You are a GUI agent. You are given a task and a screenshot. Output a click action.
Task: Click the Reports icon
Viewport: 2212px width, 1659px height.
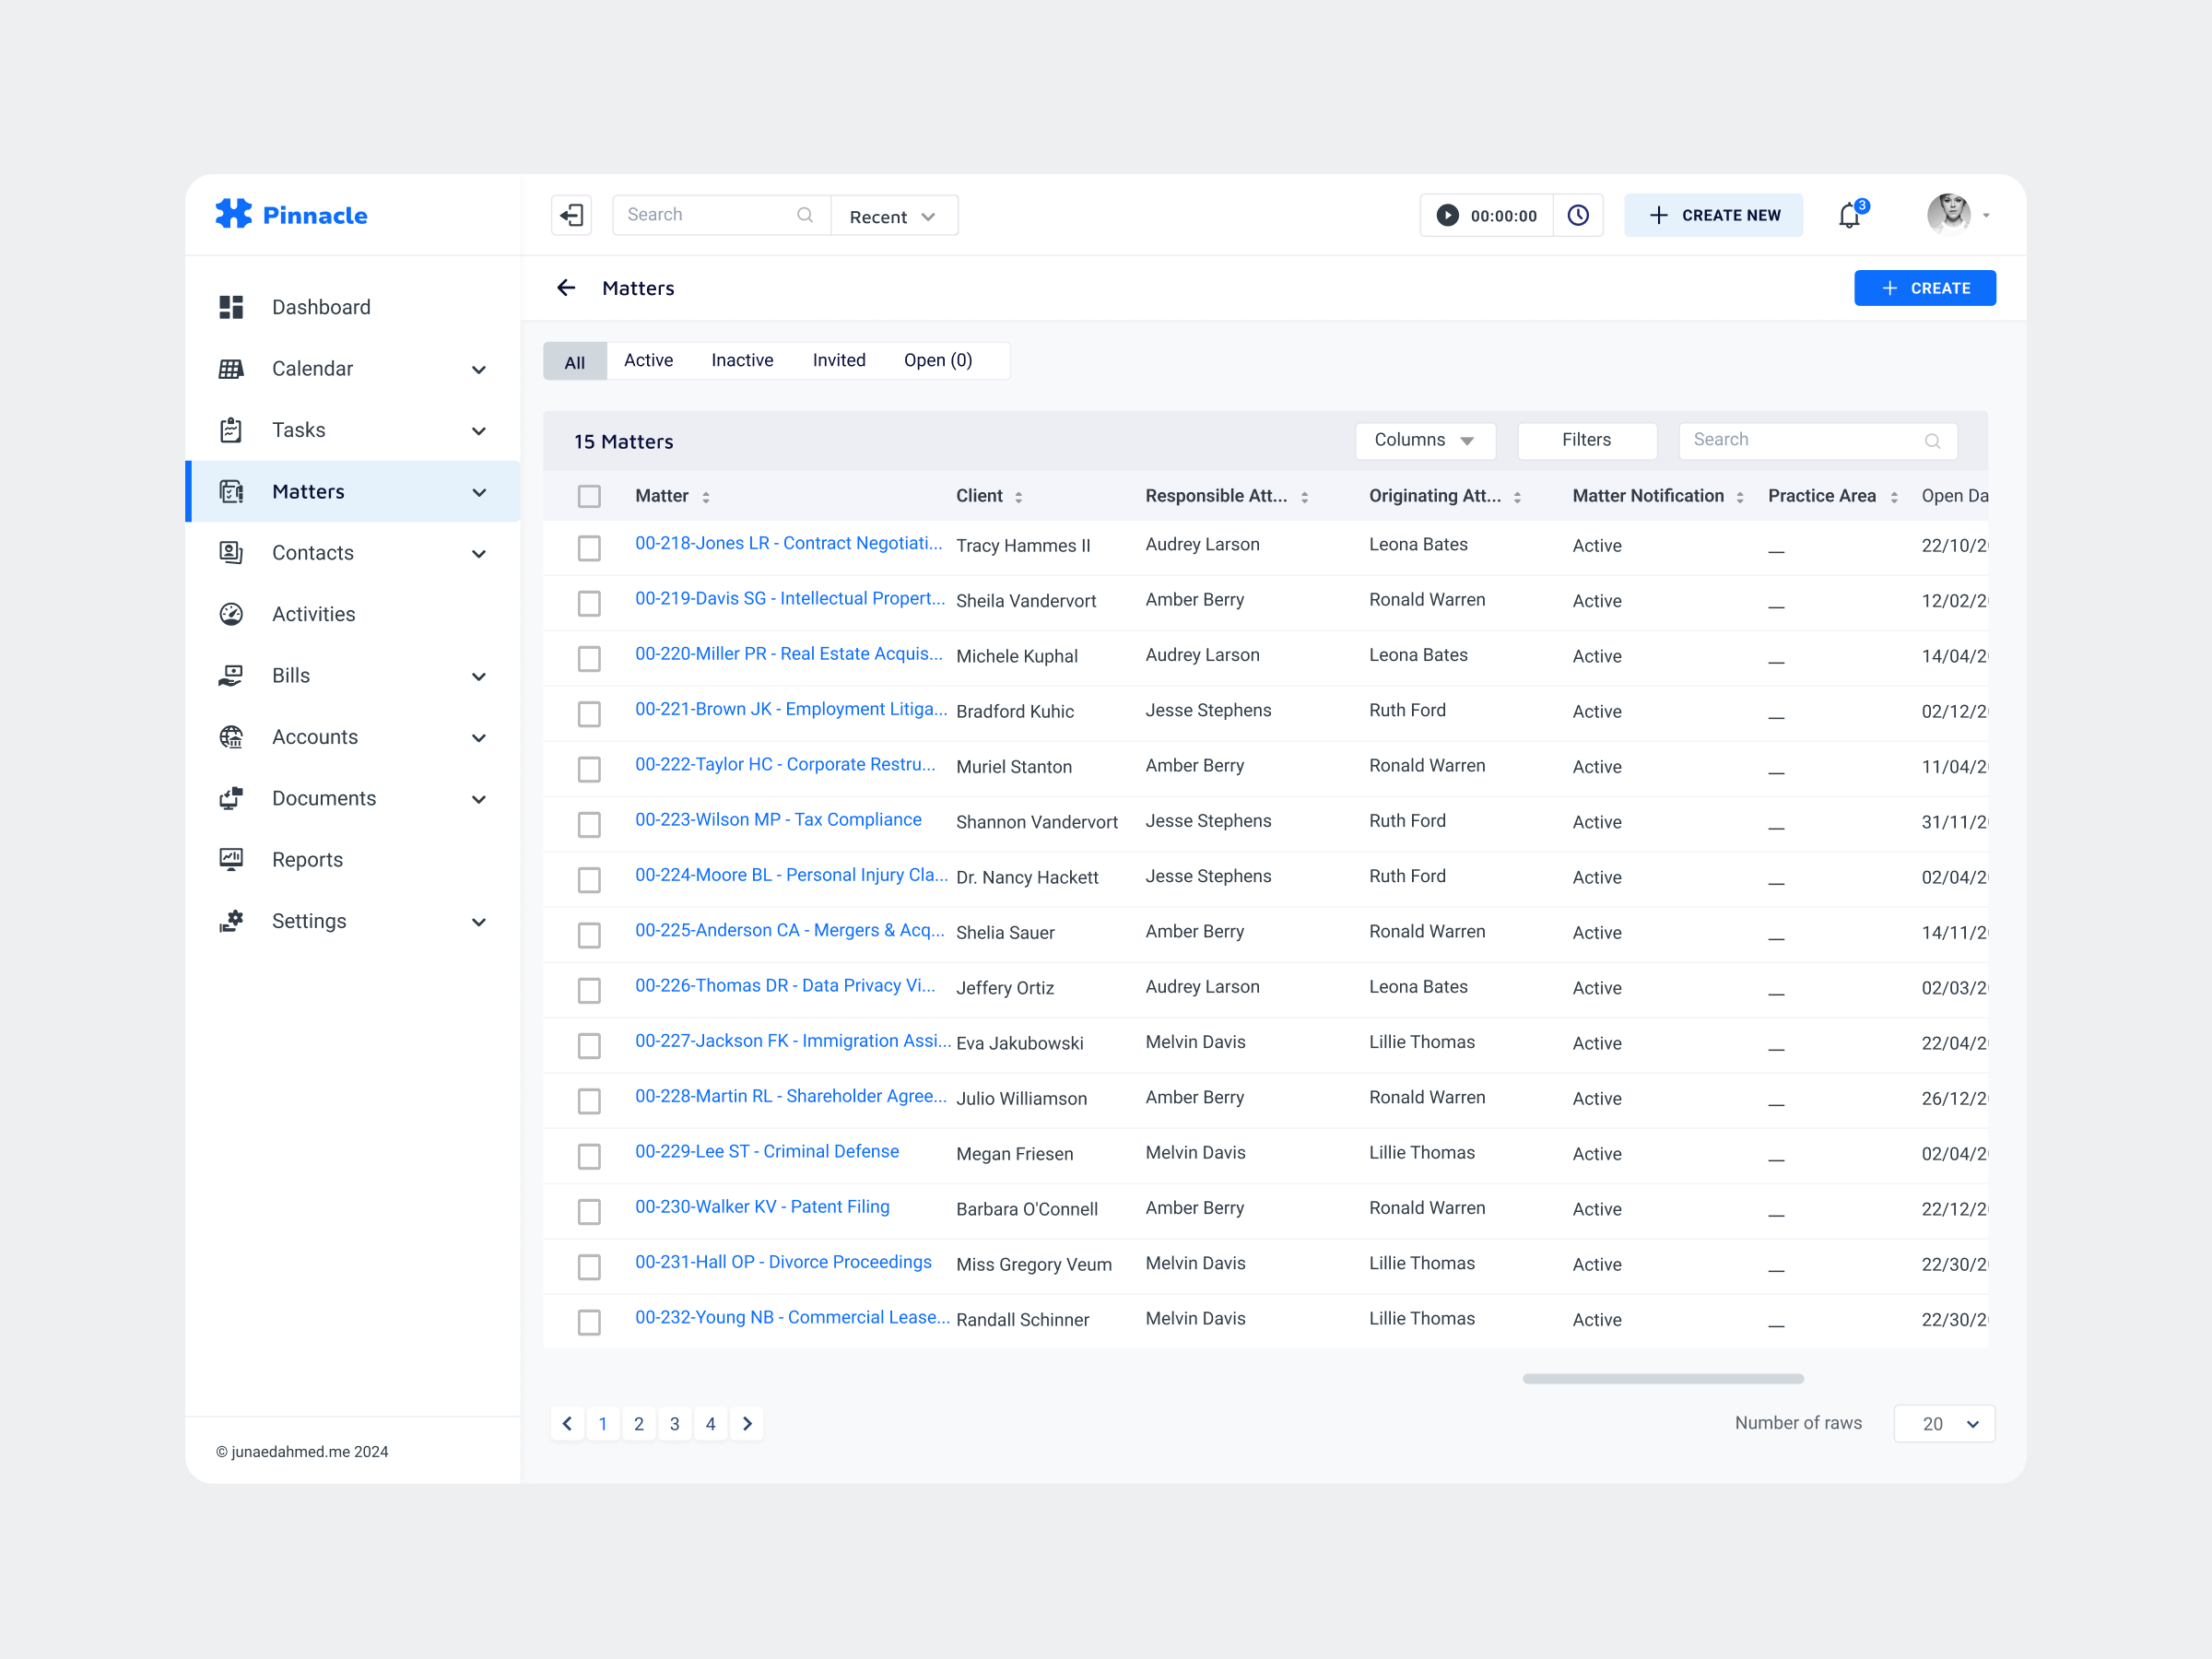pos(231,859)
